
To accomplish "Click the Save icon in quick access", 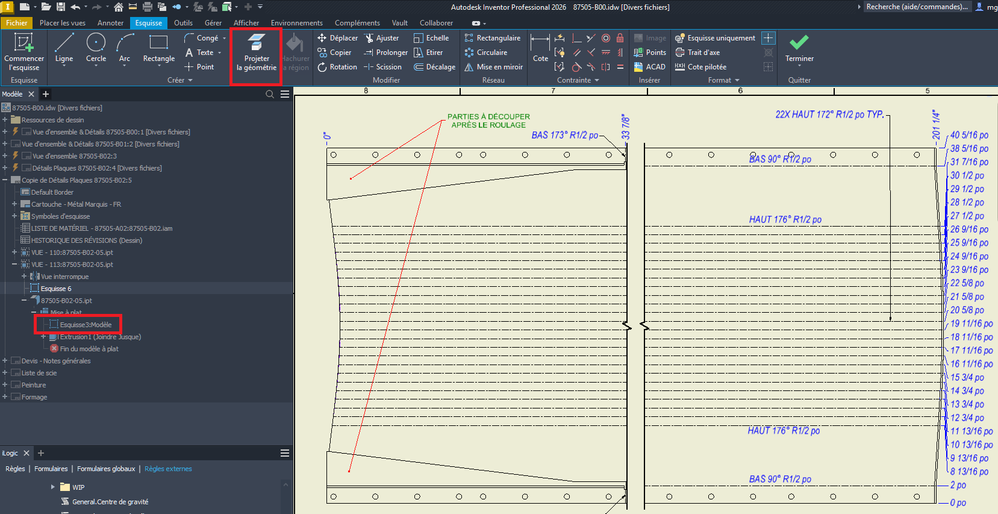I will pos(60,7).
